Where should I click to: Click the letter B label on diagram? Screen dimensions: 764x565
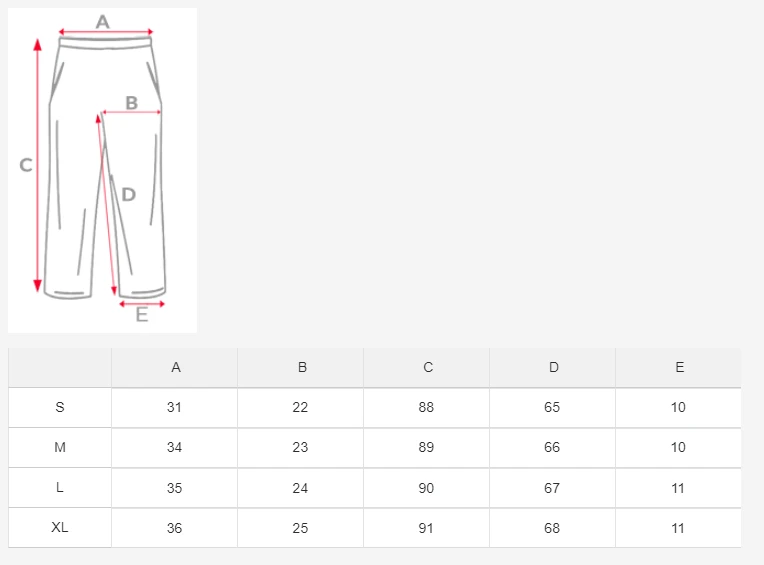tap(132, 103)
